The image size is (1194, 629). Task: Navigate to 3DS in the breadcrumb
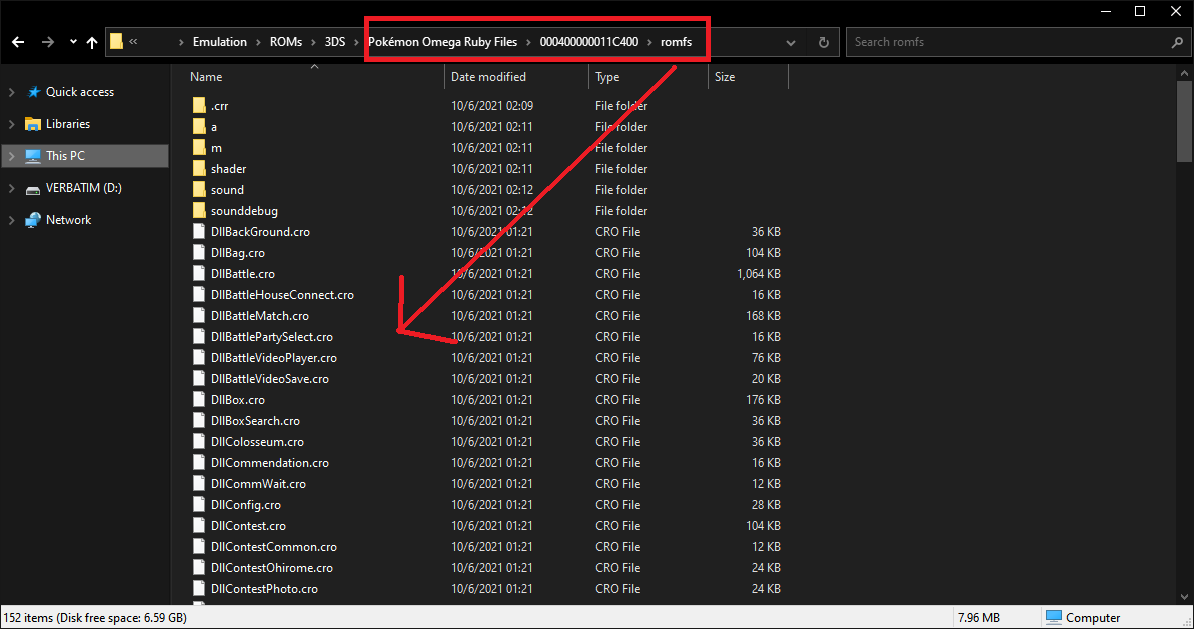tap(333, 42)
